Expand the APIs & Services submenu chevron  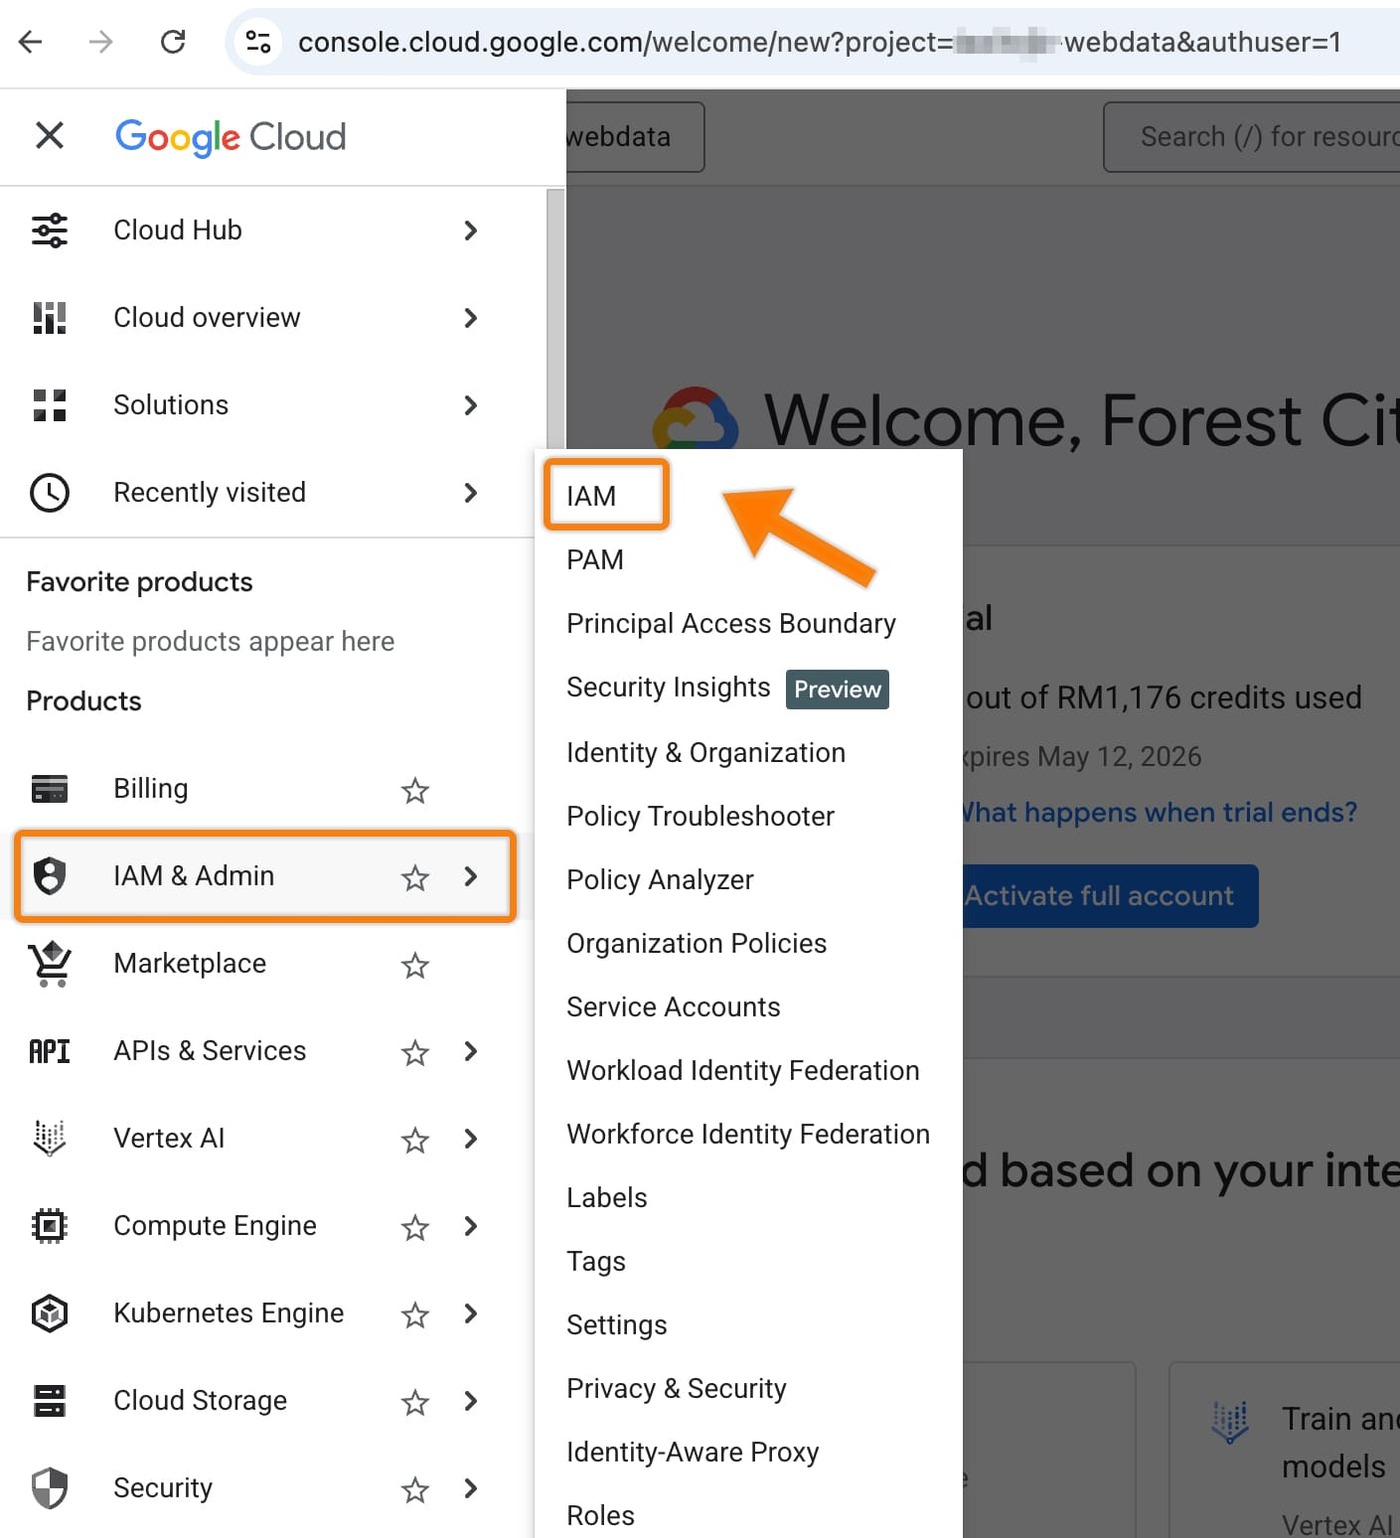tap(471, 1052)
